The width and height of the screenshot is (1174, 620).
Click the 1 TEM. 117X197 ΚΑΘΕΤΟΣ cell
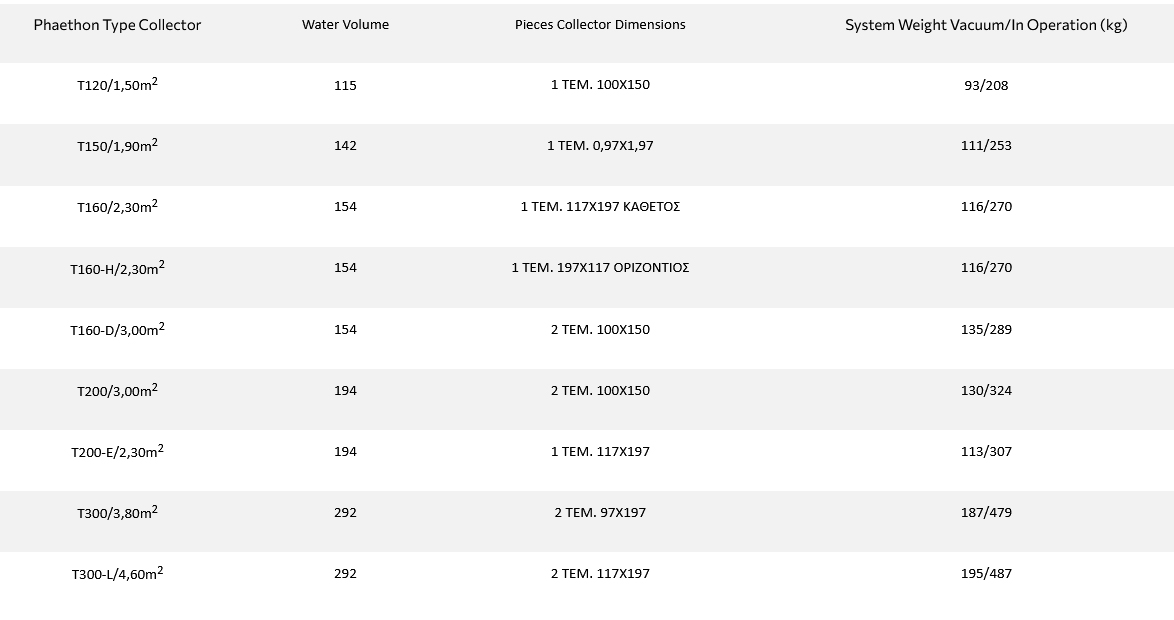coord(600,207)
